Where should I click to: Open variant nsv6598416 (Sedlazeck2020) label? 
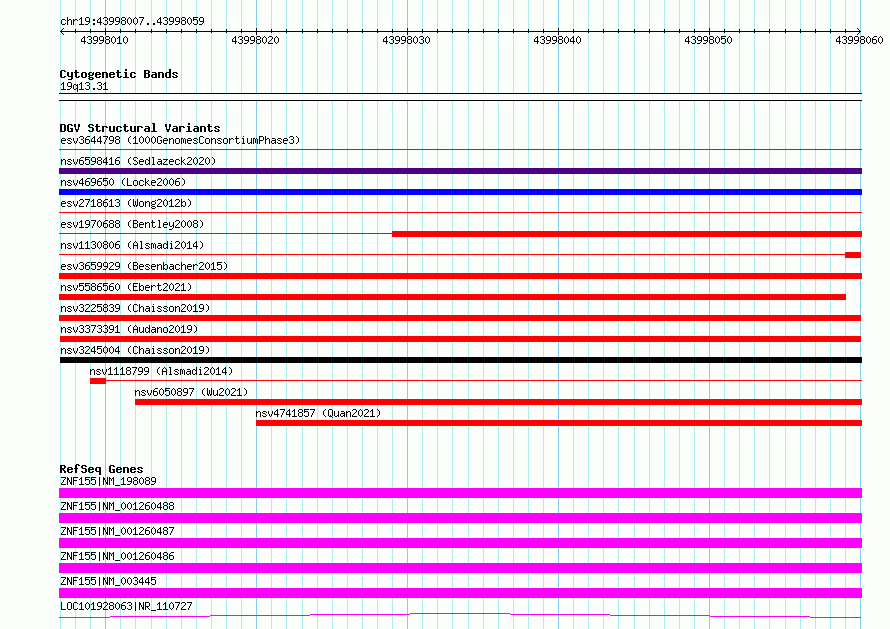[138, 161]
